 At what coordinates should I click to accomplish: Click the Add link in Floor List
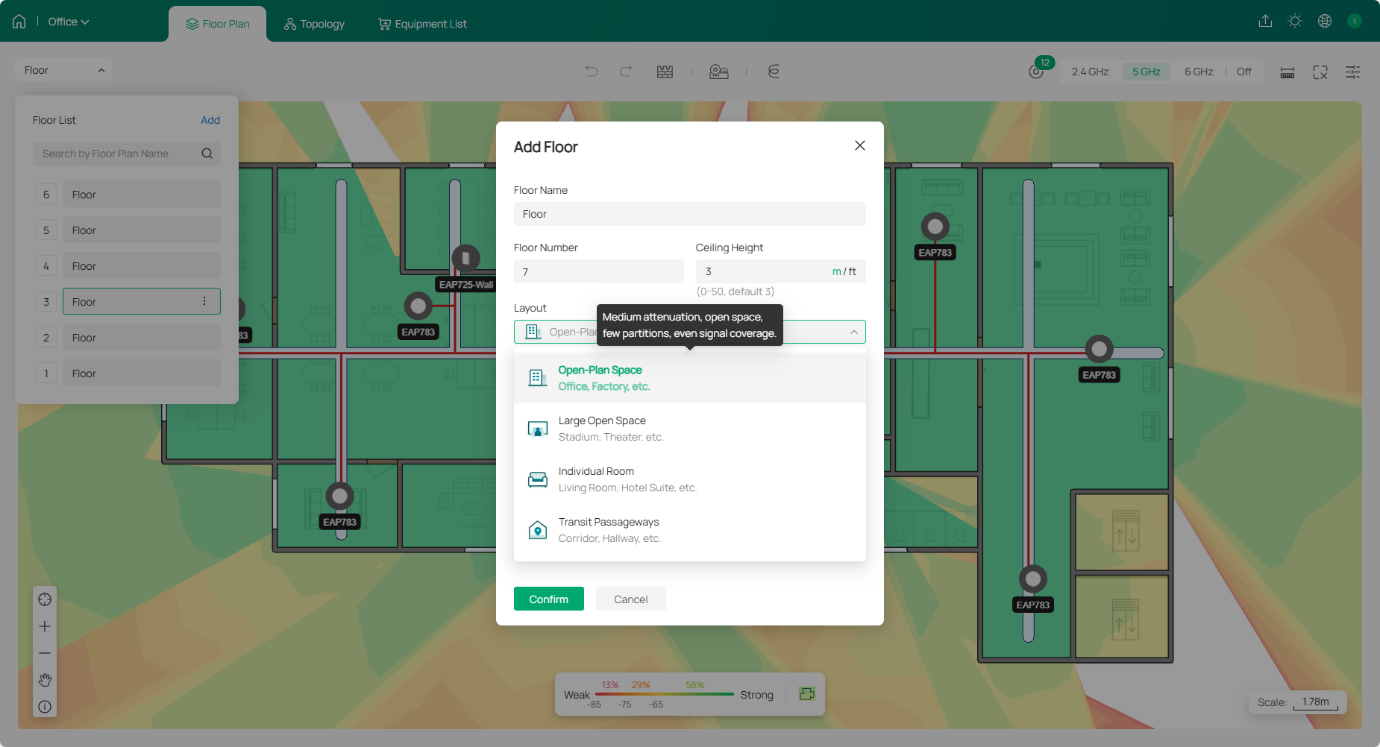click(210, 120)
